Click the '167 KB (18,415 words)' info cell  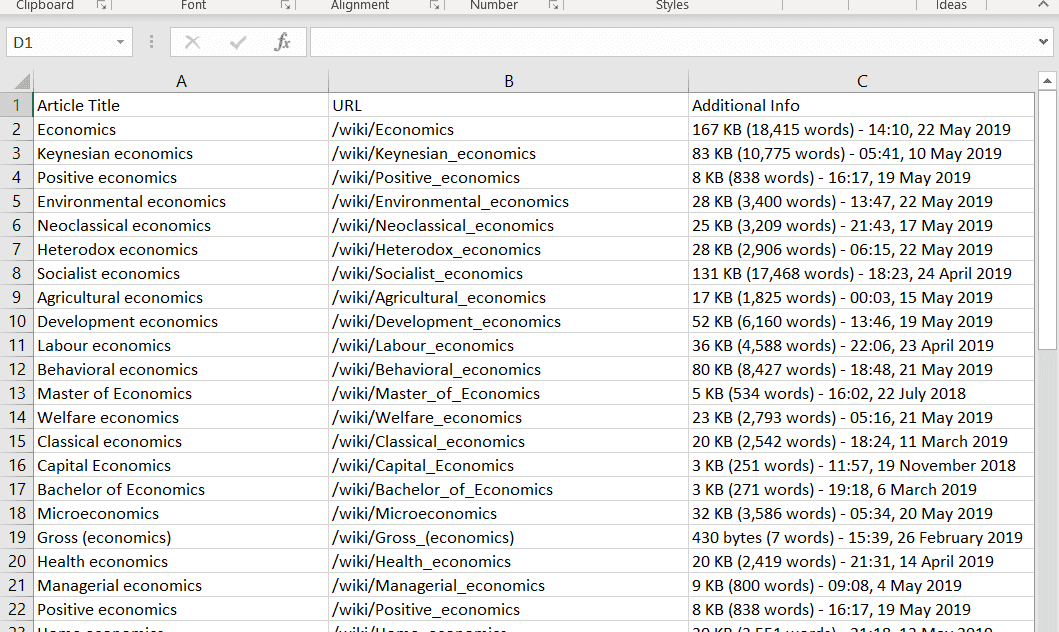pyautogui.click(x=862, y=130)
